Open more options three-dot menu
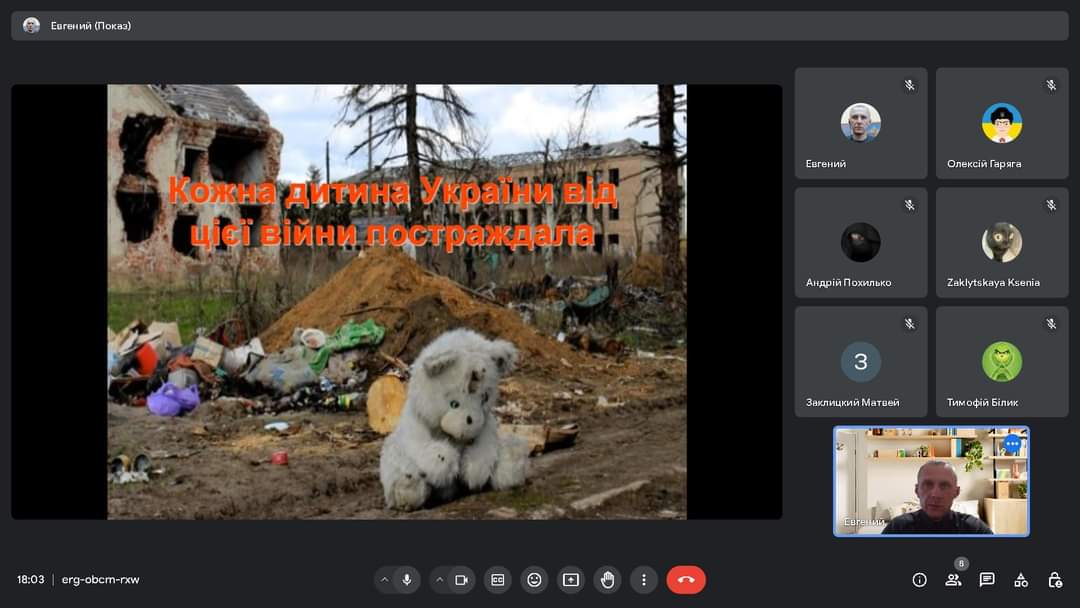This screenshot has width=1080, height=608. click(644, 580)
